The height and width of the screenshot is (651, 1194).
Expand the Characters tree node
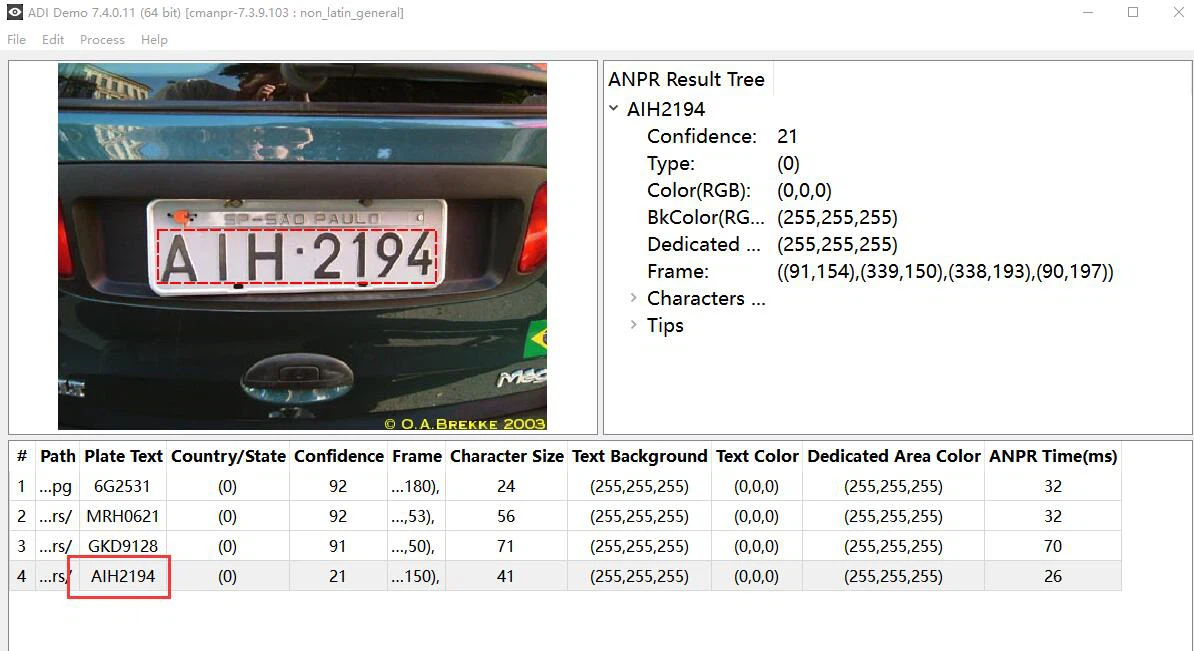click(634, 298)
